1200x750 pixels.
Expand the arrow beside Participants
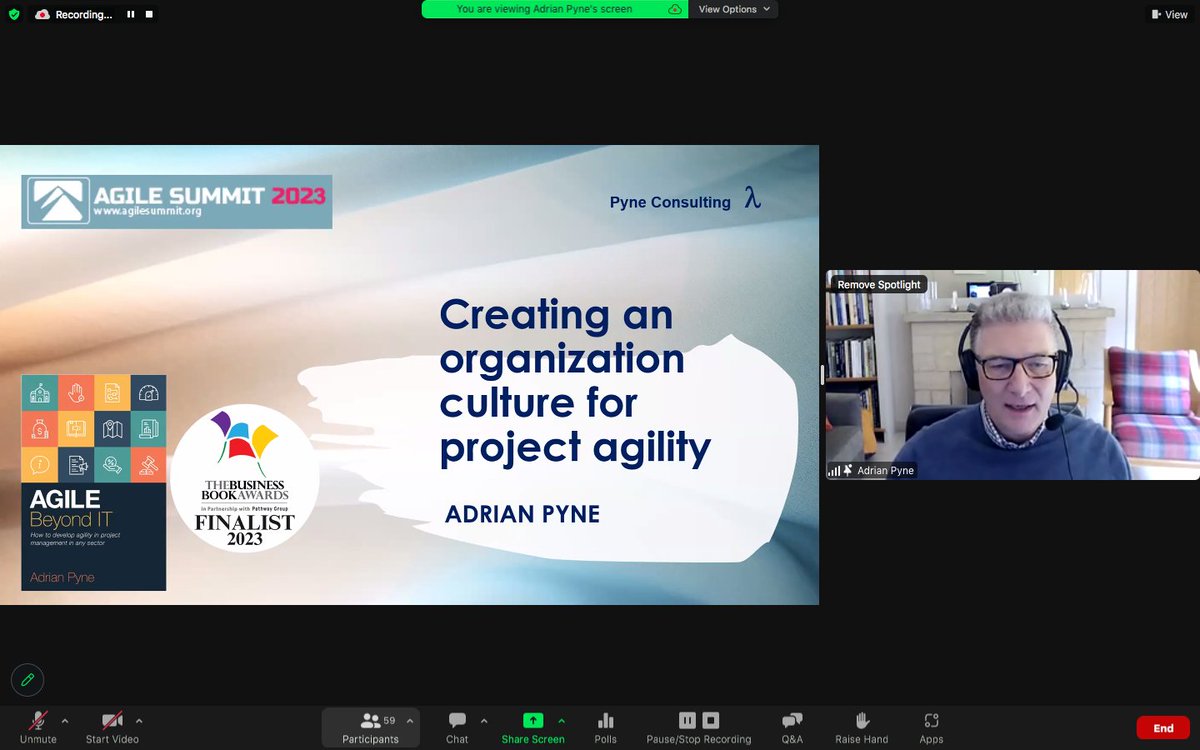point(410,720)
